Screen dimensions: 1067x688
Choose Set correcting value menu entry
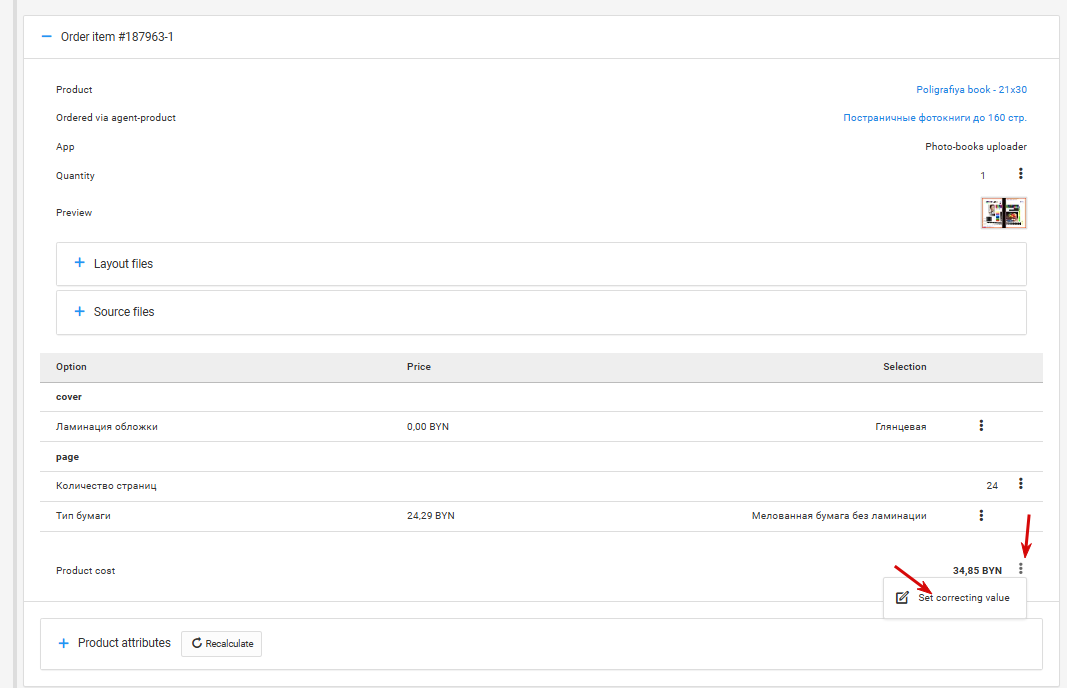point(954,597)
